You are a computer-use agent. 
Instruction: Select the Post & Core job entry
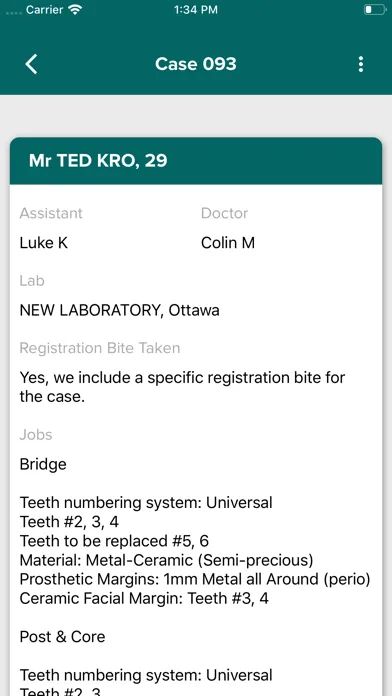[x=63, y=637]
